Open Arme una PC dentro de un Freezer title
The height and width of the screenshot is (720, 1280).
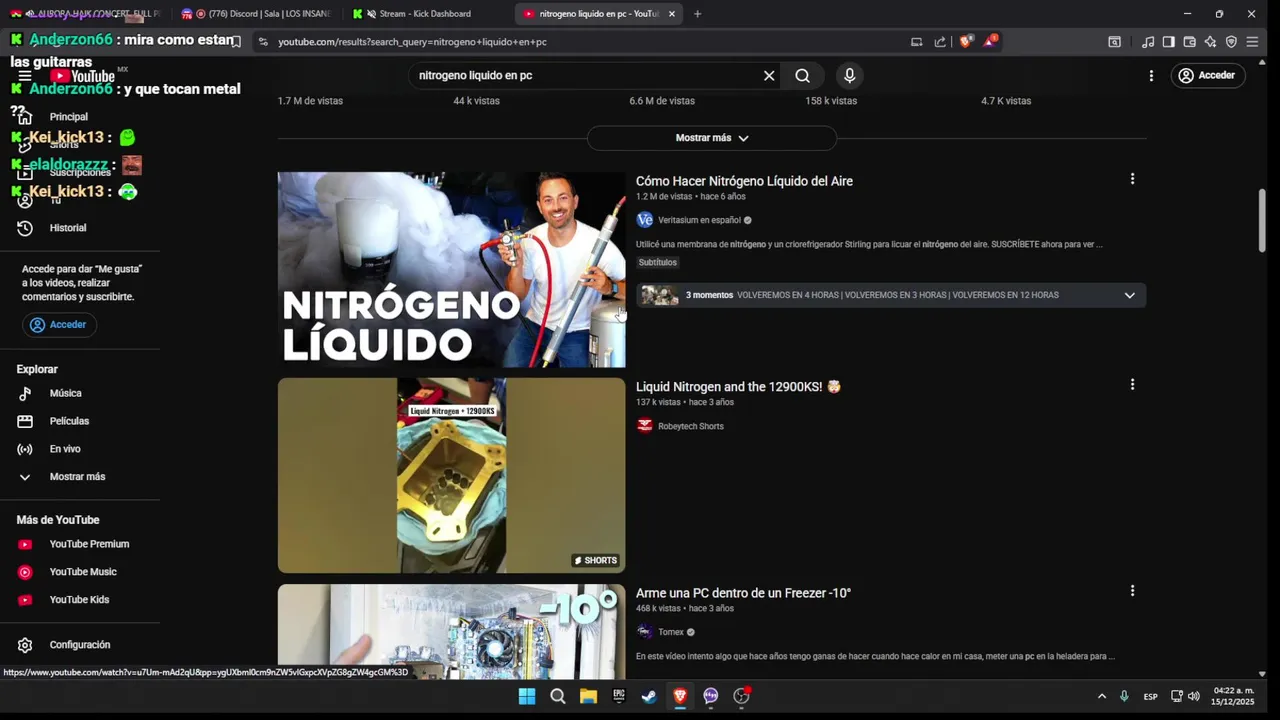pos(743,593)
